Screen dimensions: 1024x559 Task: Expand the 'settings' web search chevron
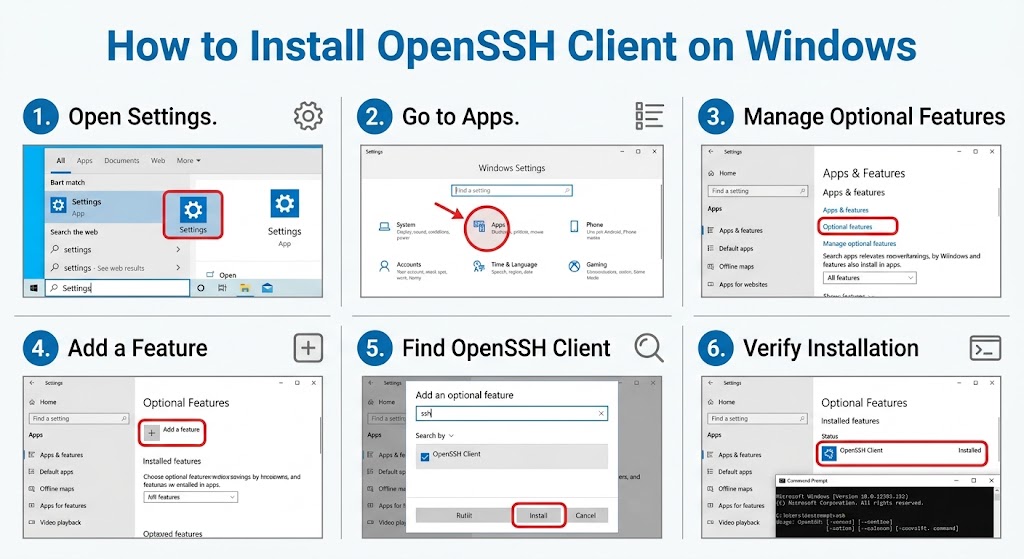178,249
